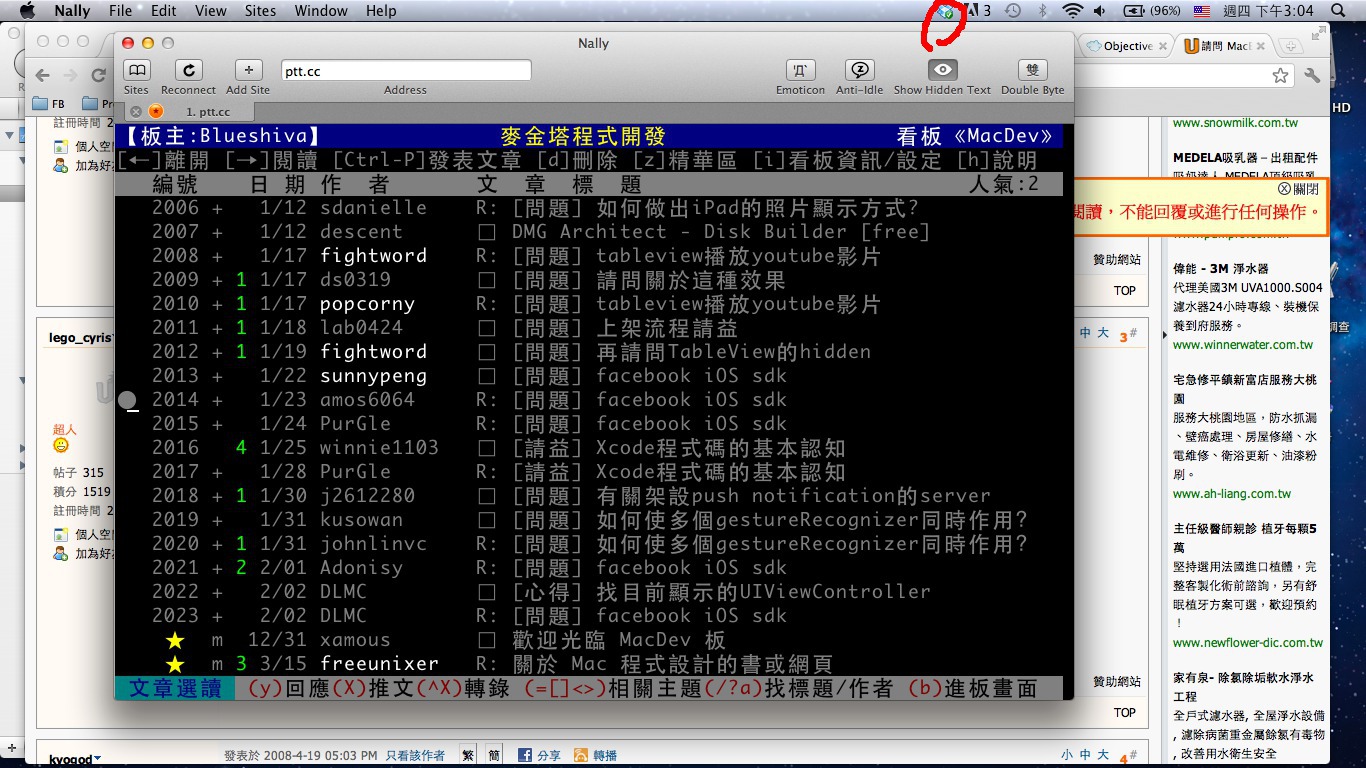
Task: Switch to the Objective browser tab
Action: [1127, 46]
